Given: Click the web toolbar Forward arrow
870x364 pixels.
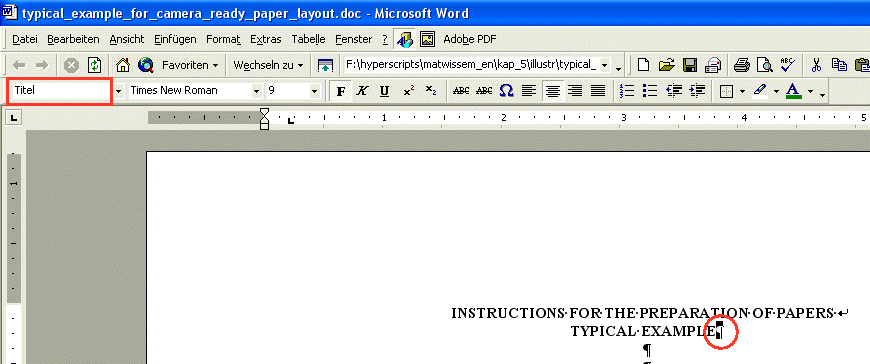Looking at the screenshot, I should tap(42, 65).
